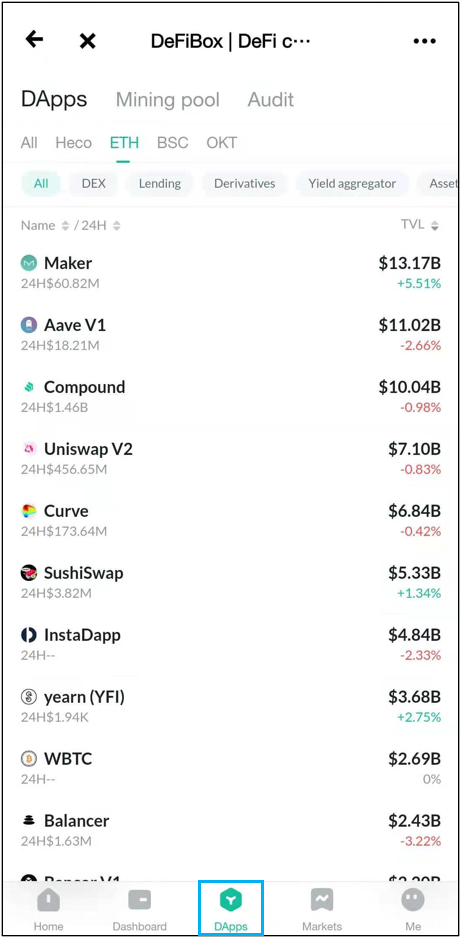Tap the Curve rainbow logo icon

click(29, 511)
